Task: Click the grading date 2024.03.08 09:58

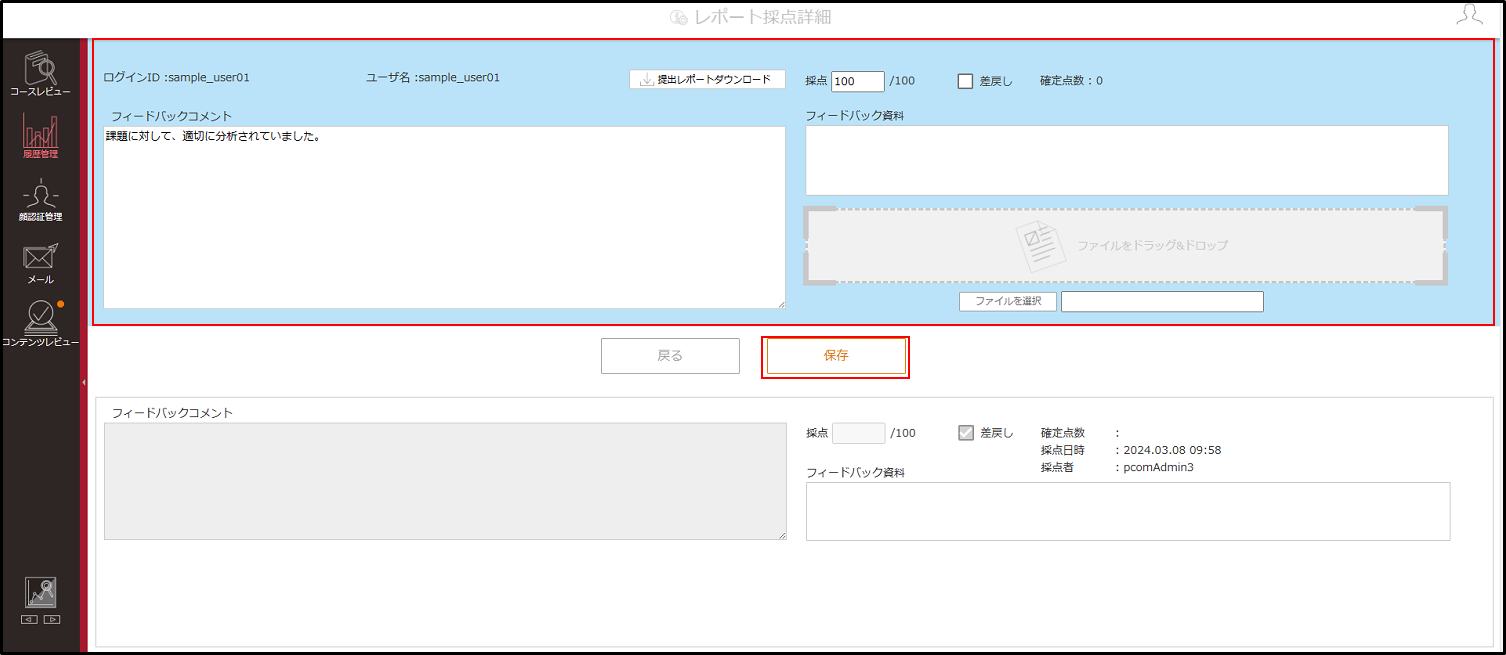Action: point(1172,450)
